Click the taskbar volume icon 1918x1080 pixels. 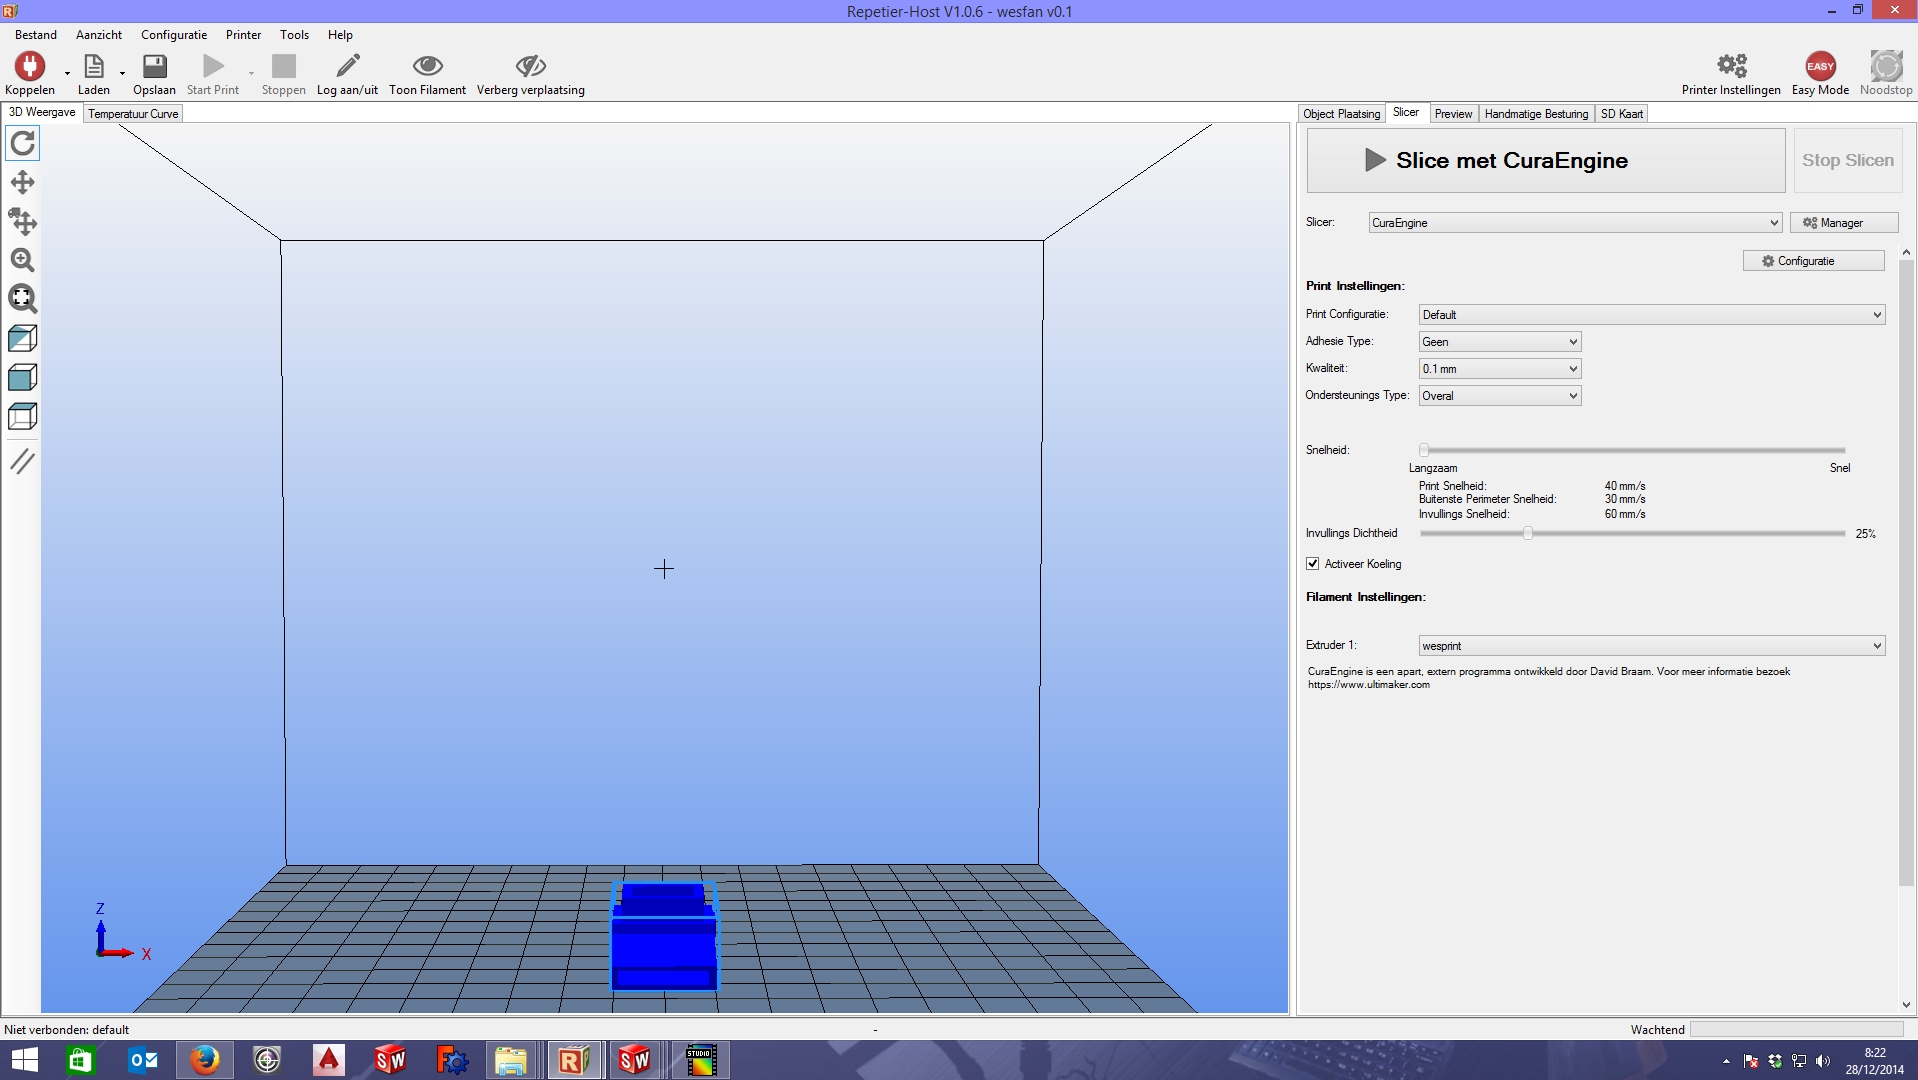coord(1822,1061)
